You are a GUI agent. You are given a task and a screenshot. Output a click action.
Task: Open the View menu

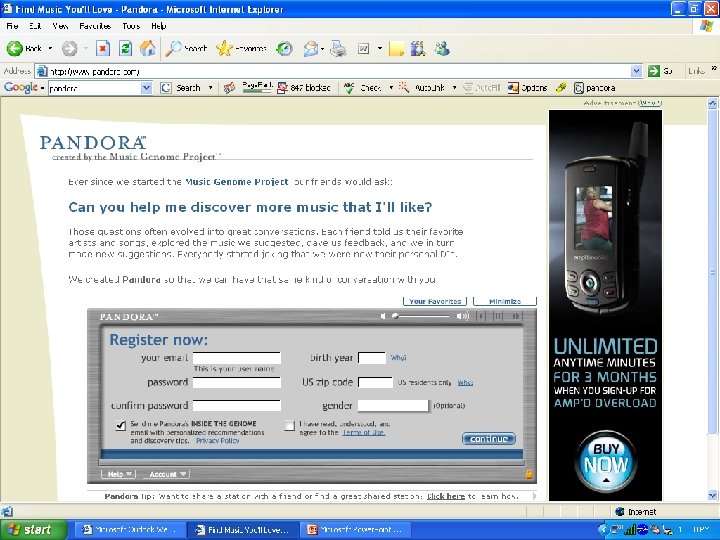[60, 26]
